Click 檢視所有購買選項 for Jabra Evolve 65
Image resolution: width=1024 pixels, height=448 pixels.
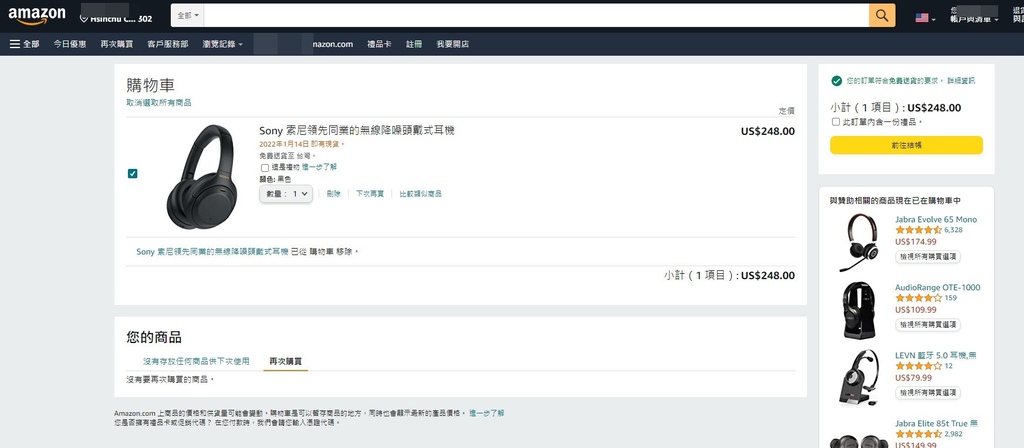[x=928, y=257]
